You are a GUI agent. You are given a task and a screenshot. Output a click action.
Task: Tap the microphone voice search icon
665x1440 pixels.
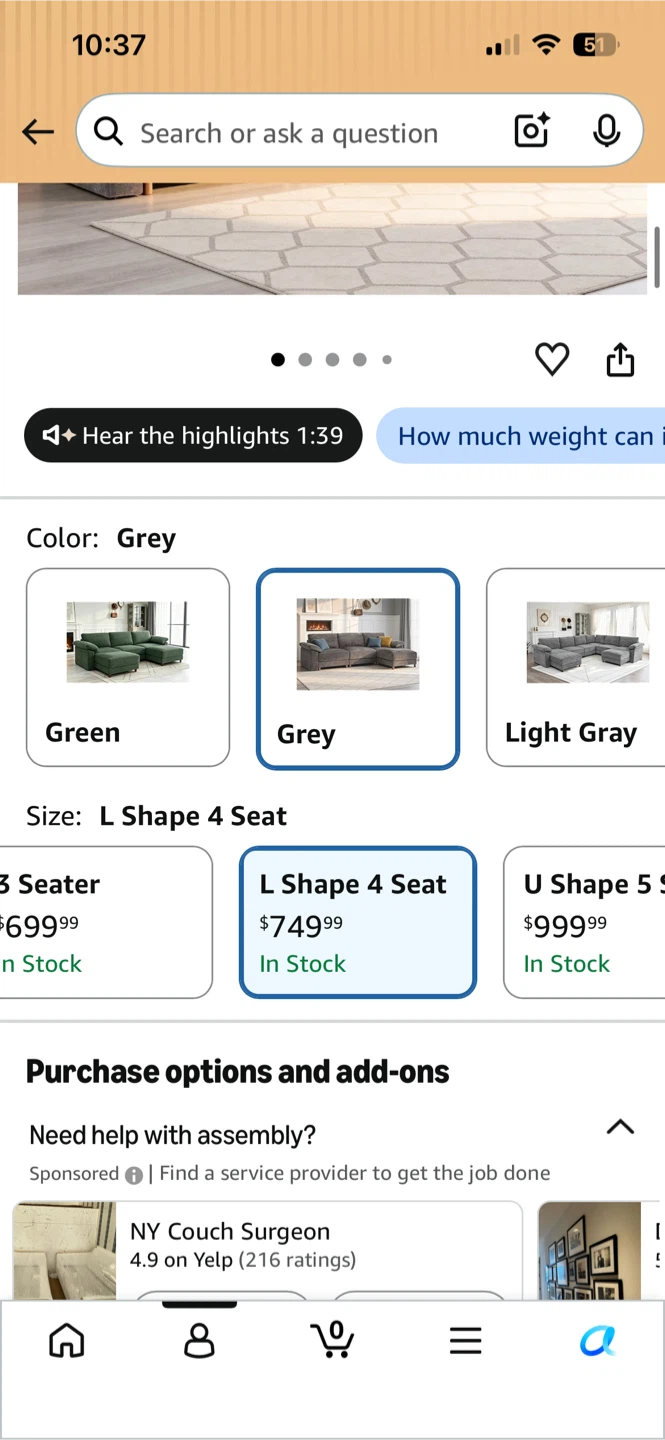(x=606, y=131)
